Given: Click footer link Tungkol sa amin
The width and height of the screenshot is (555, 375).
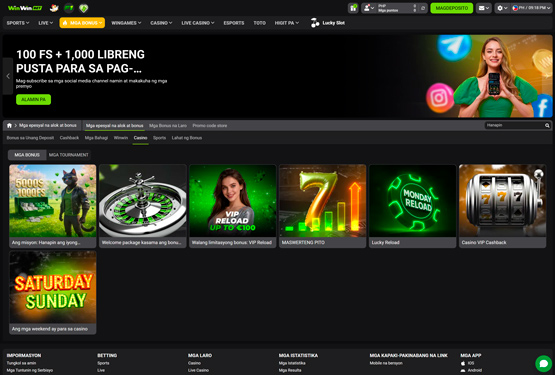Looking at the screenshot, I should coord(21,363).
